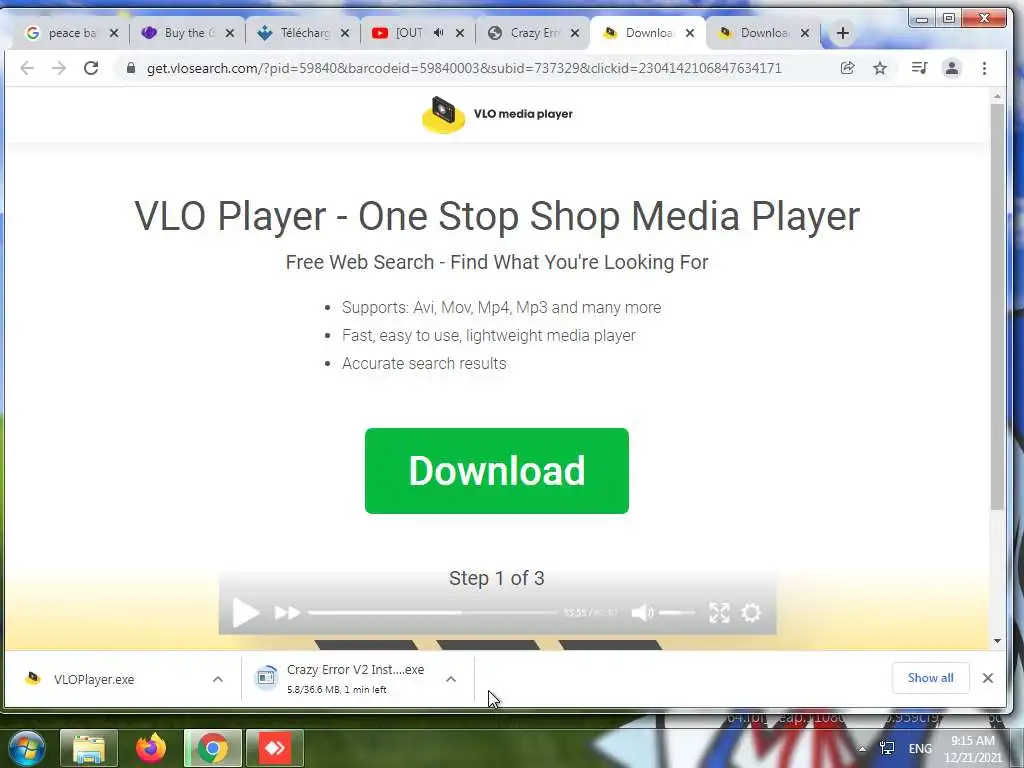Click the volume slider on the player

[677, 613]
